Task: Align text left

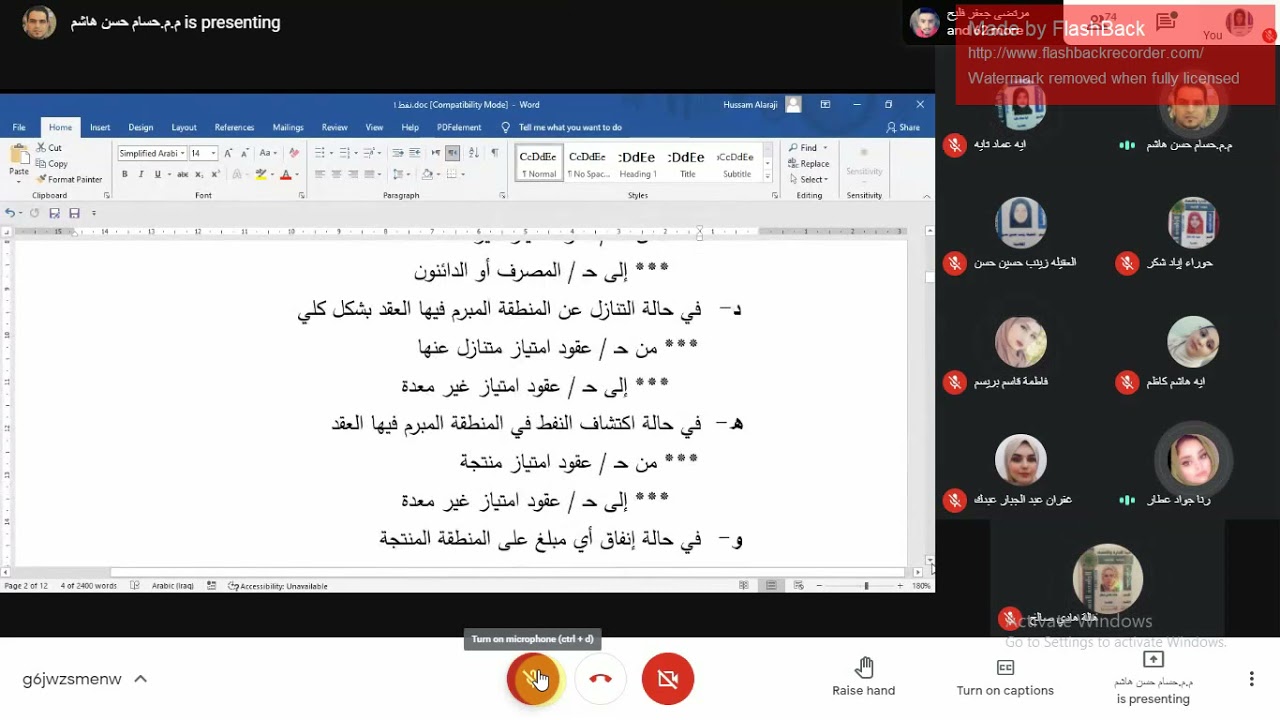Action: pos(320,174)
